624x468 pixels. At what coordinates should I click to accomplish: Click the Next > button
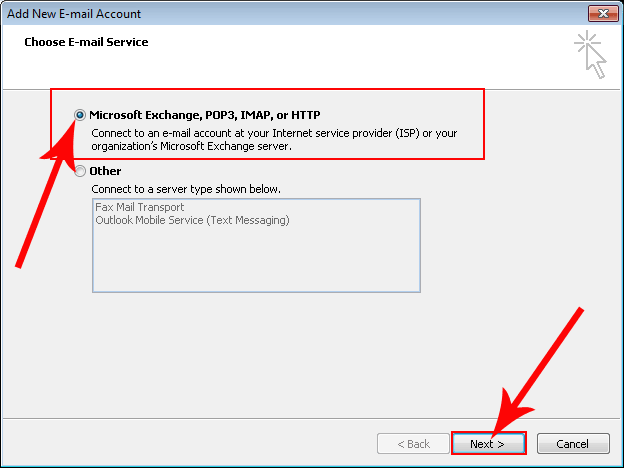click(x=489, y=443)
